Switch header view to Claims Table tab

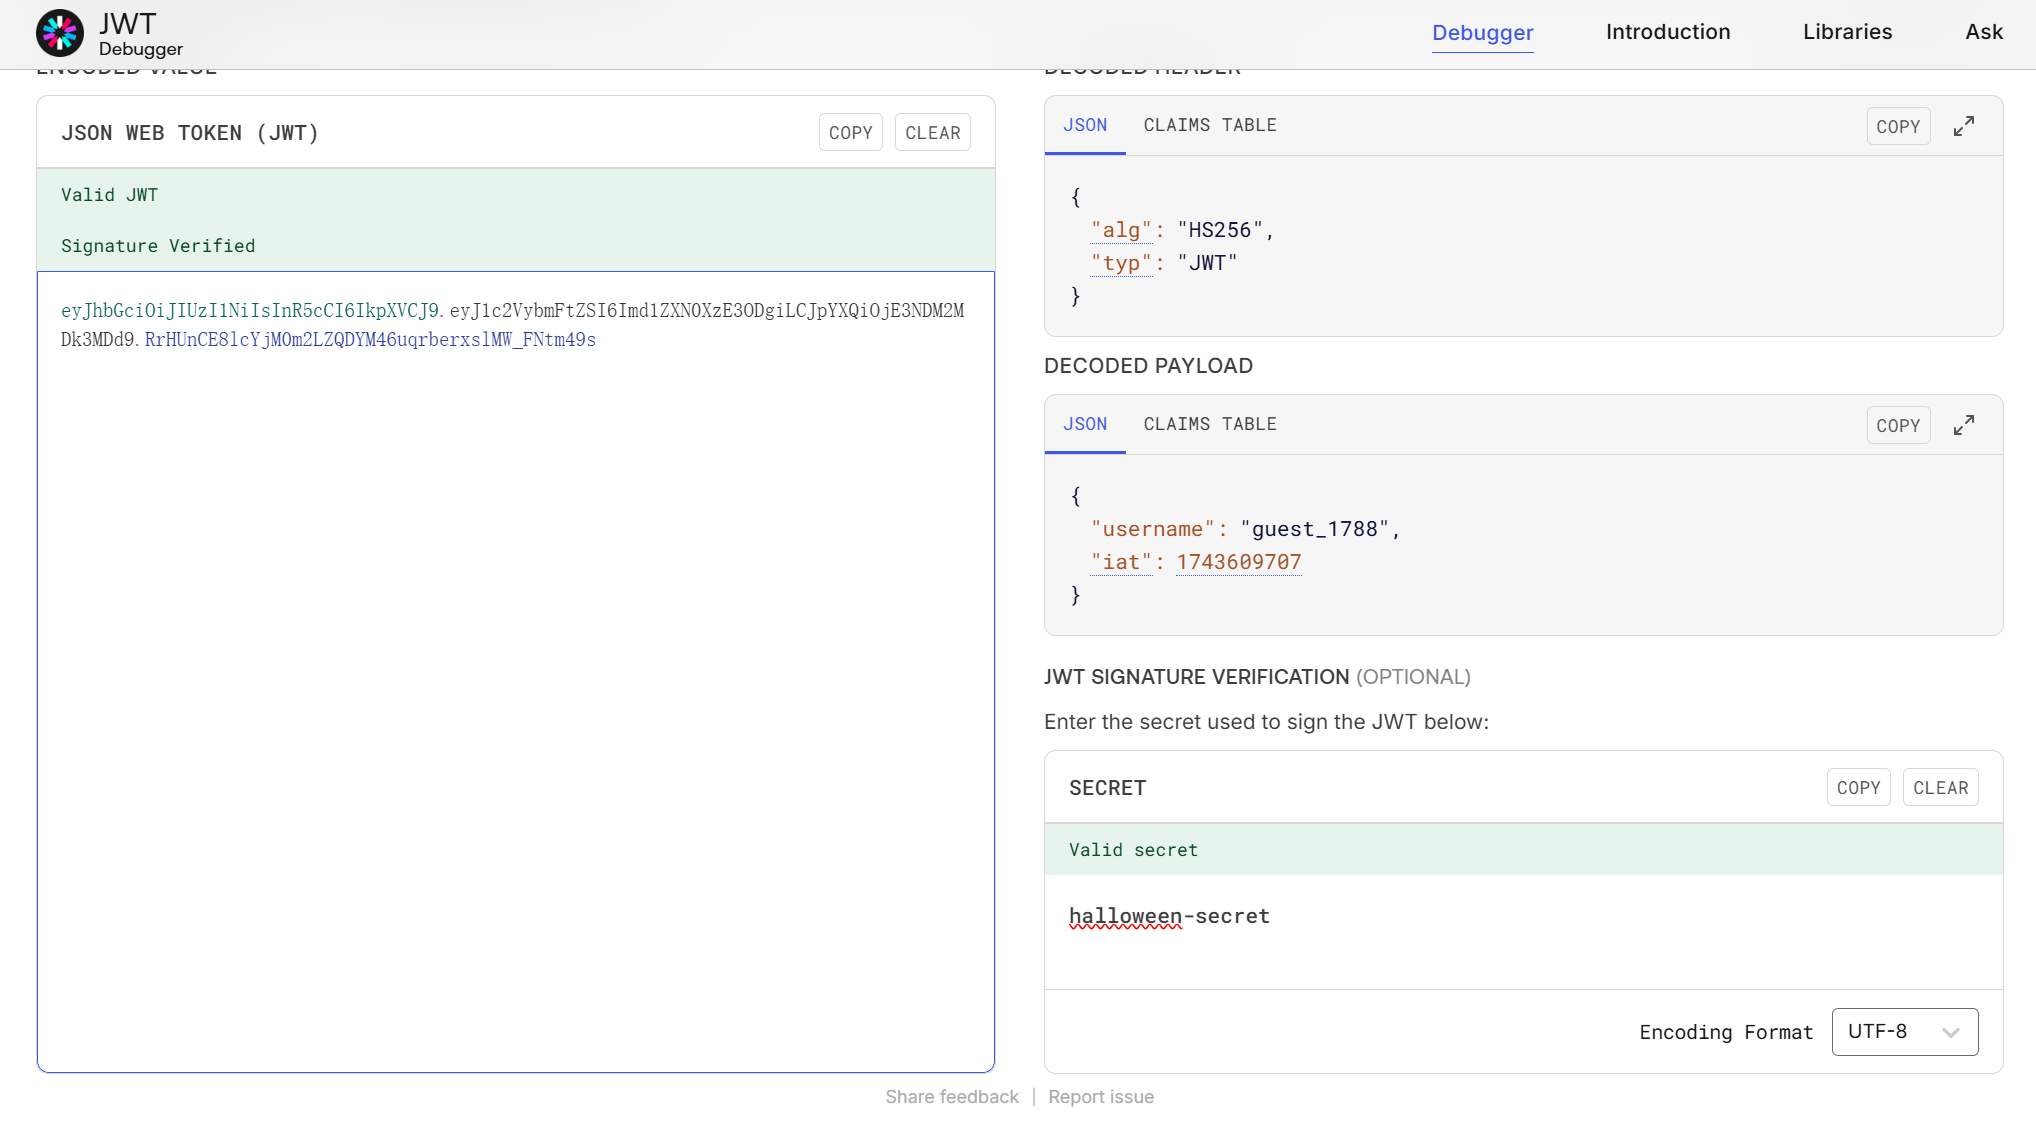coord(1209,125)
